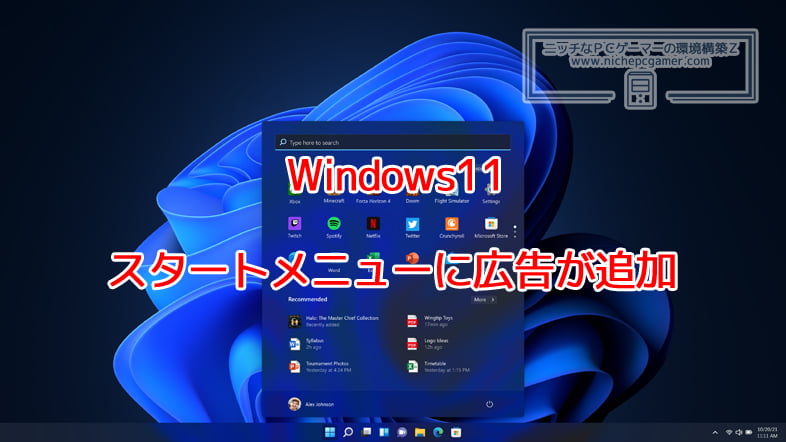The width and height of the screenshot is (786, 442).
Task: Open Search from the taskbar
Action: point(348,432)
